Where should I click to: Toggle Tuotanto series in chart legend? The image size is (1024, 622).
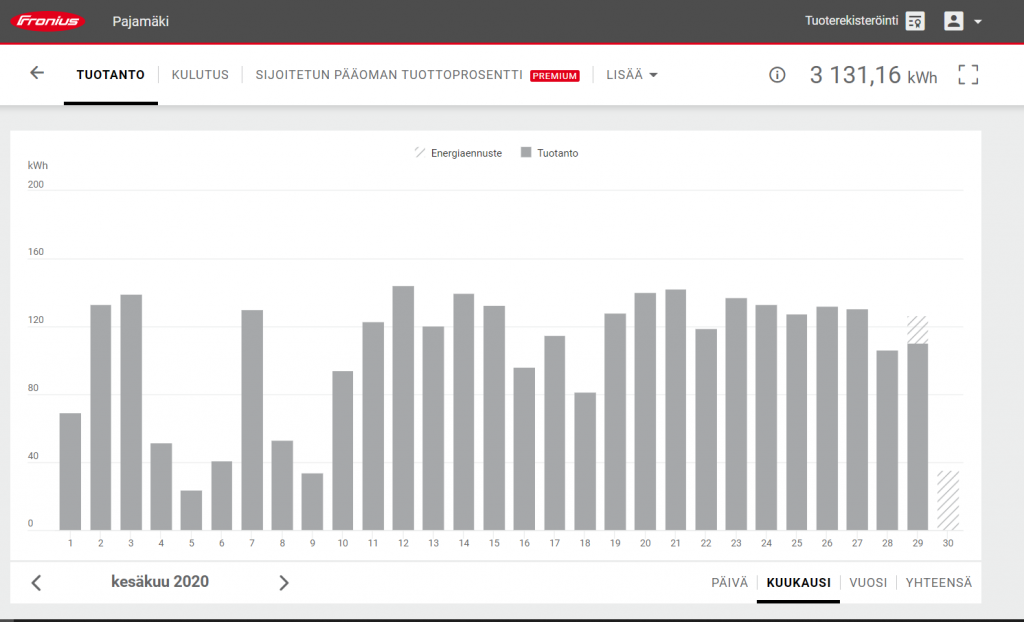click(x=550, y=153)
